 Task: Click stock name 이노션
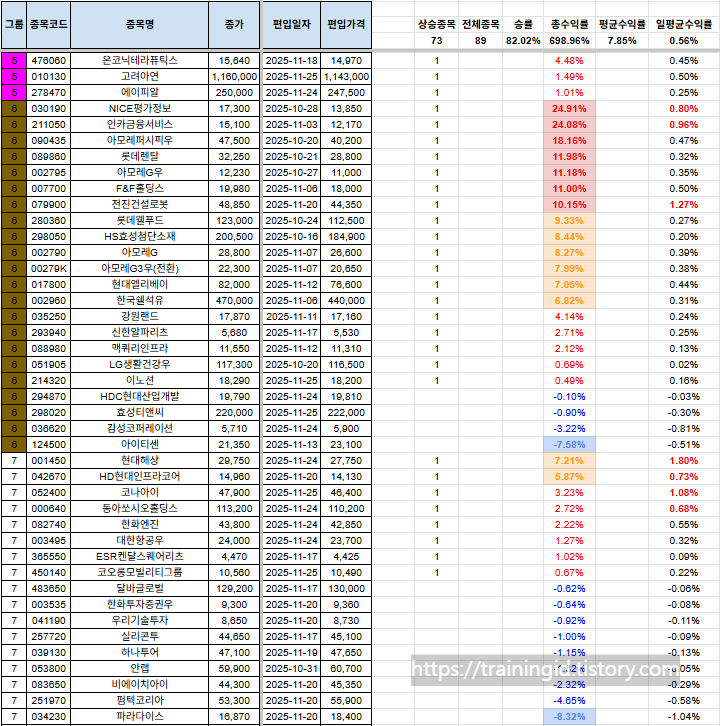point(139,381)
